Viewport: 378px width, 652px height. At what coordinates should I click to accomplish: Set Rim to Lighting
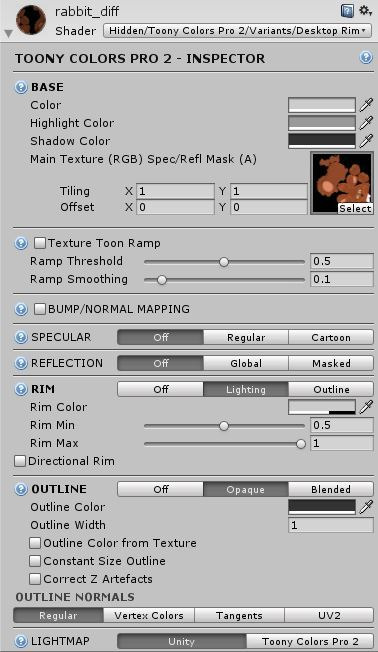(x=246, y=390)
